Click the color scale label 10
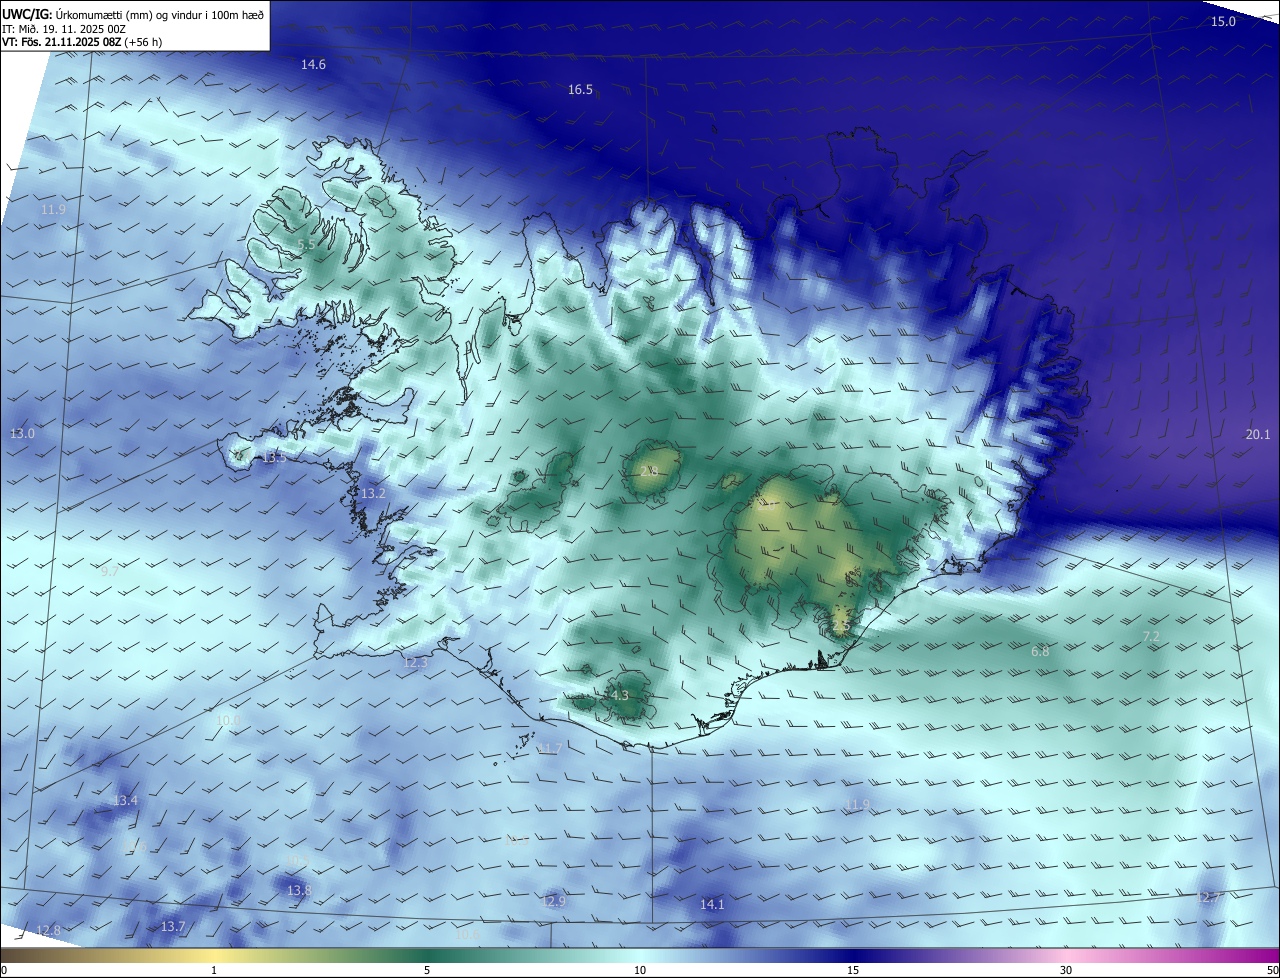Viewport: 1280px width, 978px height. coord(640,970)
